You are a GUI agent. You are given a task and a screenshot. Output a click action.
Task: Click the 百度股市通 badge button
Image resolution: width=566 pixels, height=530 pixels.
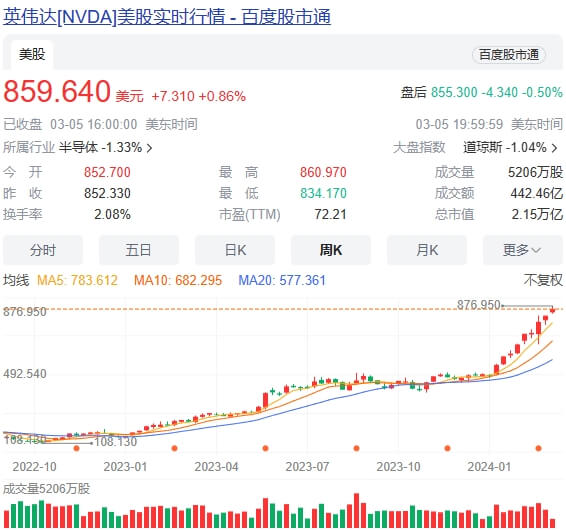tap(509, 55)
